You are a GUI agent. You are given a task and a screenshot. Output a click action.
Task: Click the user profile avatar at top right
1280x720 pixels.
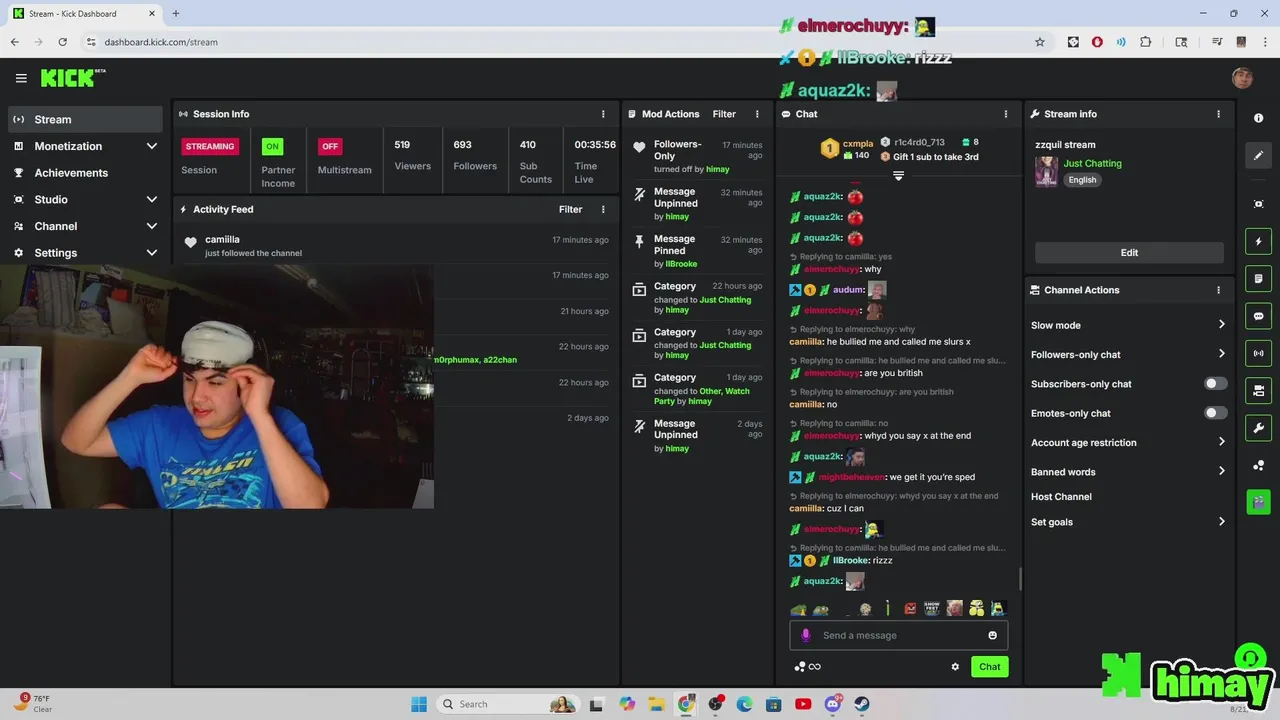pyautogui.click(x=1242, y=78)
